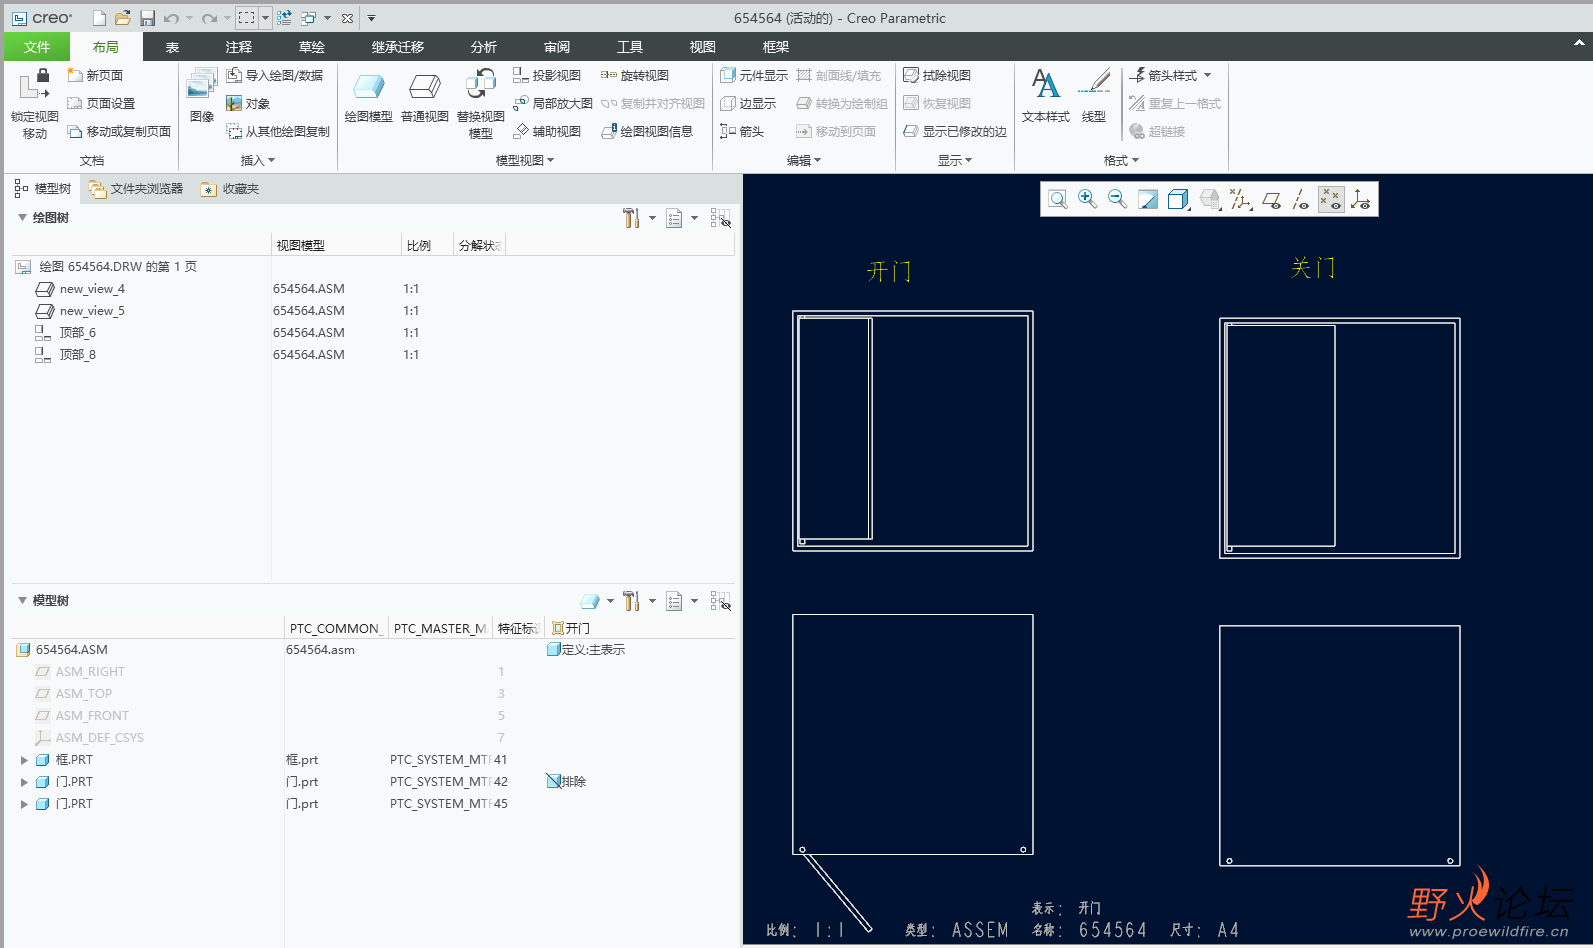This screenshot has width=1593, height=948.
Task: Switch to the 分析 ribbon tab
Action: point(484,47)
